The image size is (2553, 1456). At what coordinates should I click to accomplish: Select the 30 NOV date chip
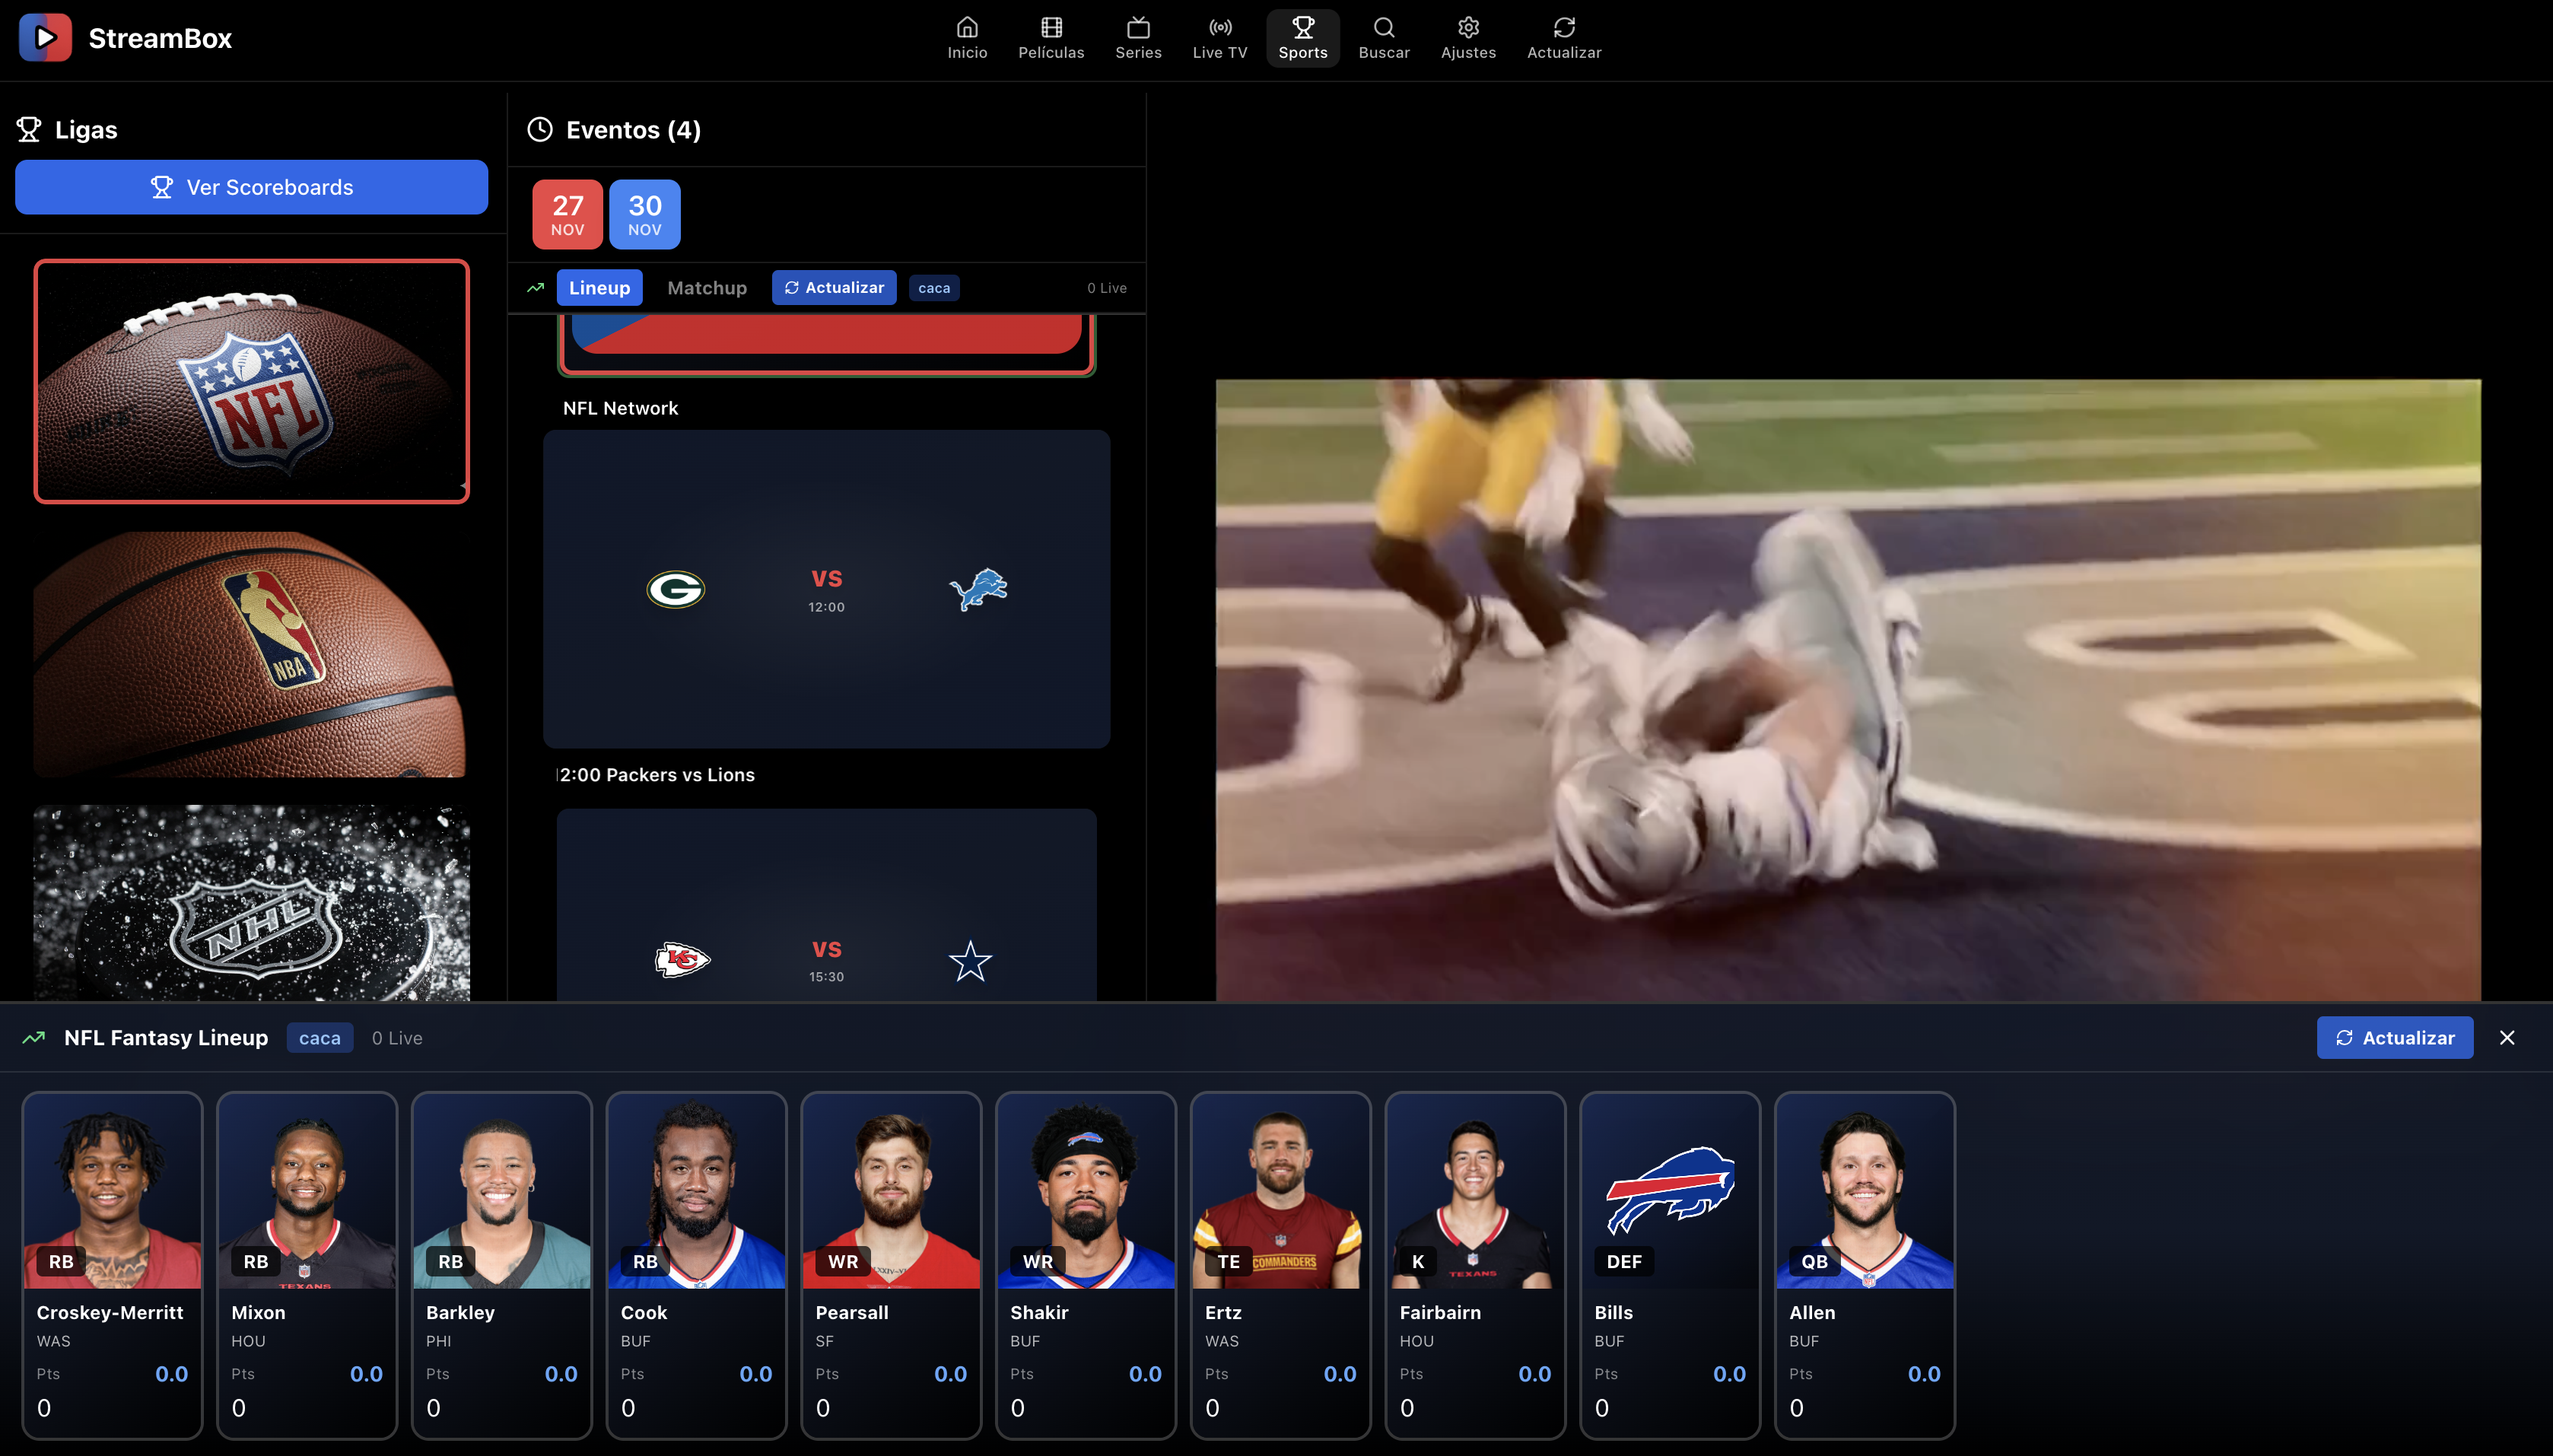[x=644, y=214]
